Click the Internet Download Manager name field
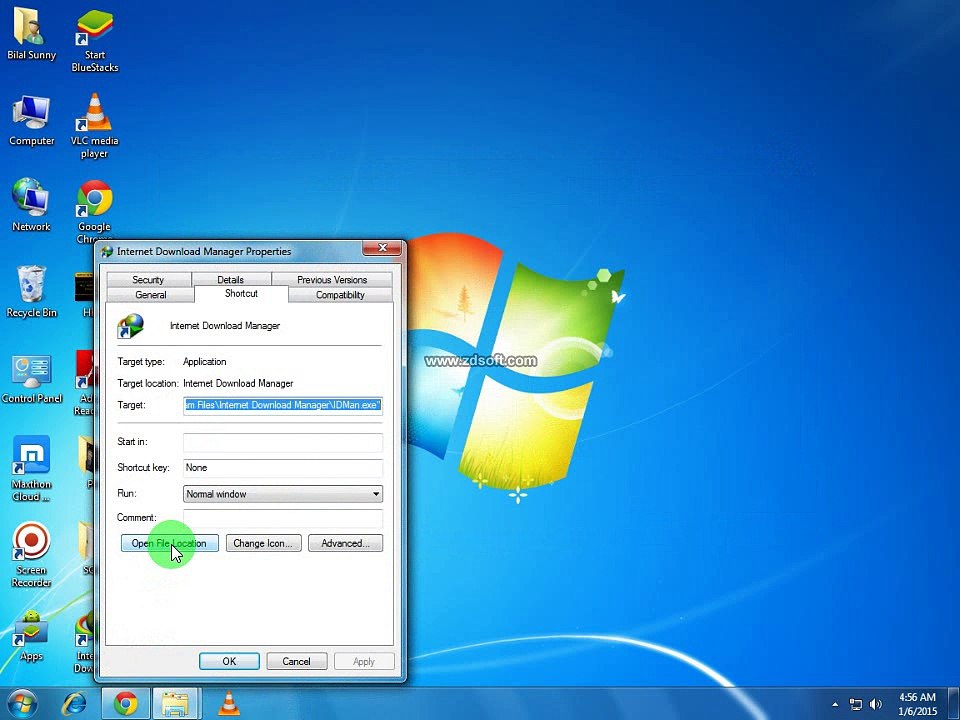The height and width of the screenshot is (720, 960). tap(225, 326)
